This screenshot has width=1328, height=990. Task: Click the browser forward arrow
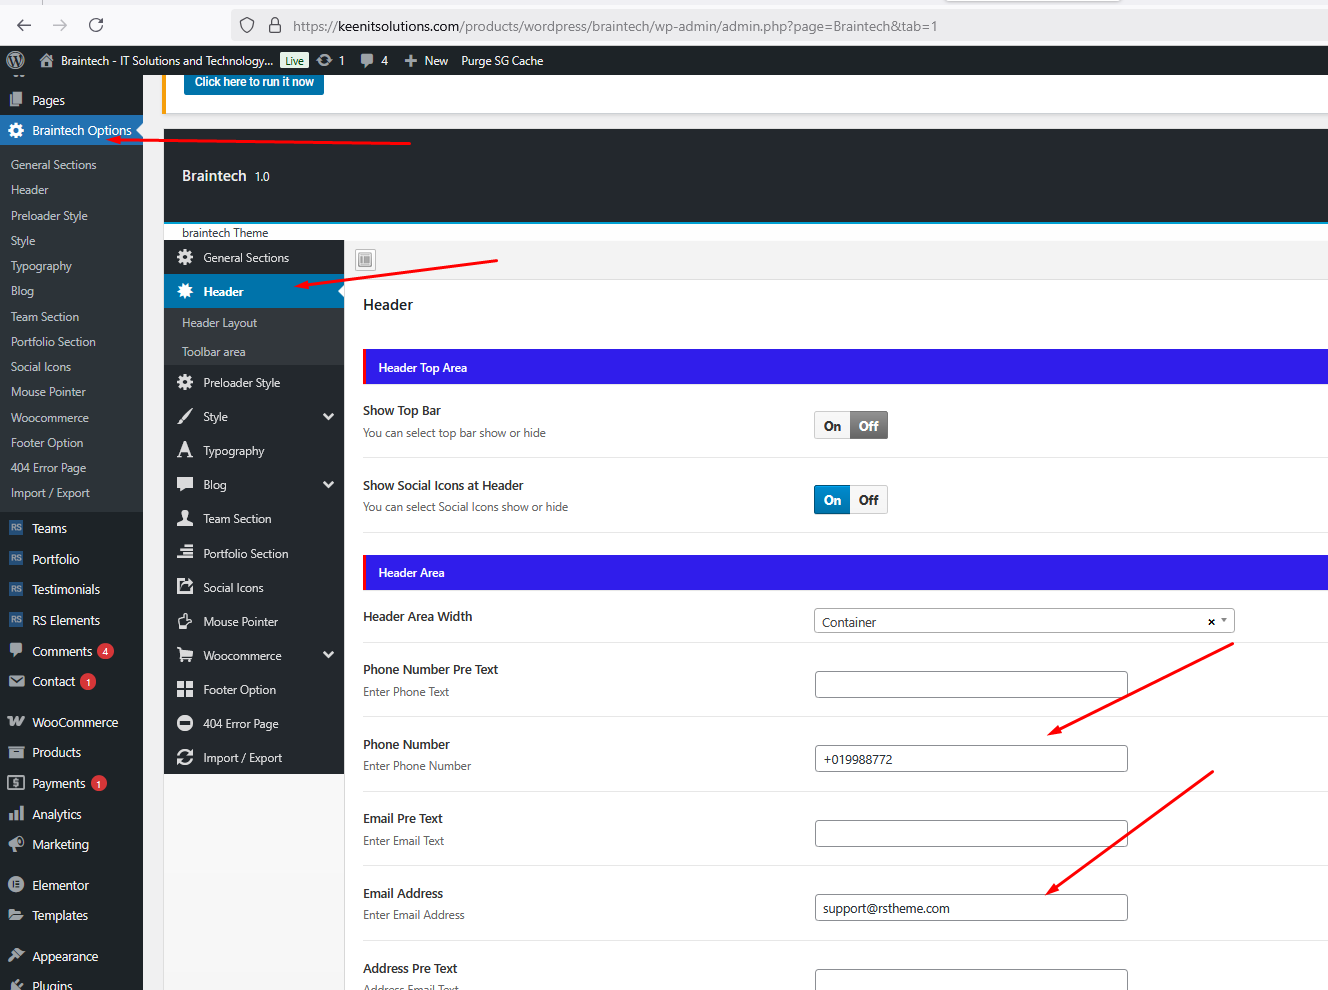coord(60,25)
